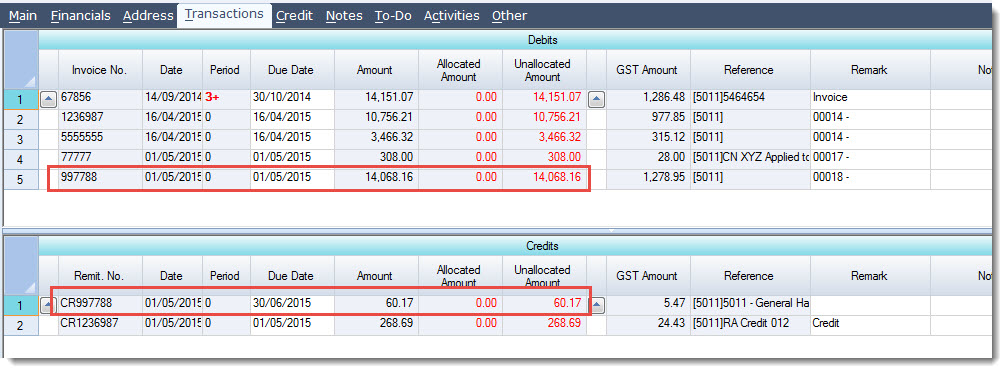Click the Credits select-all corner cell
This screenshot has width=1007, height=373.
[x=21, y=265]
